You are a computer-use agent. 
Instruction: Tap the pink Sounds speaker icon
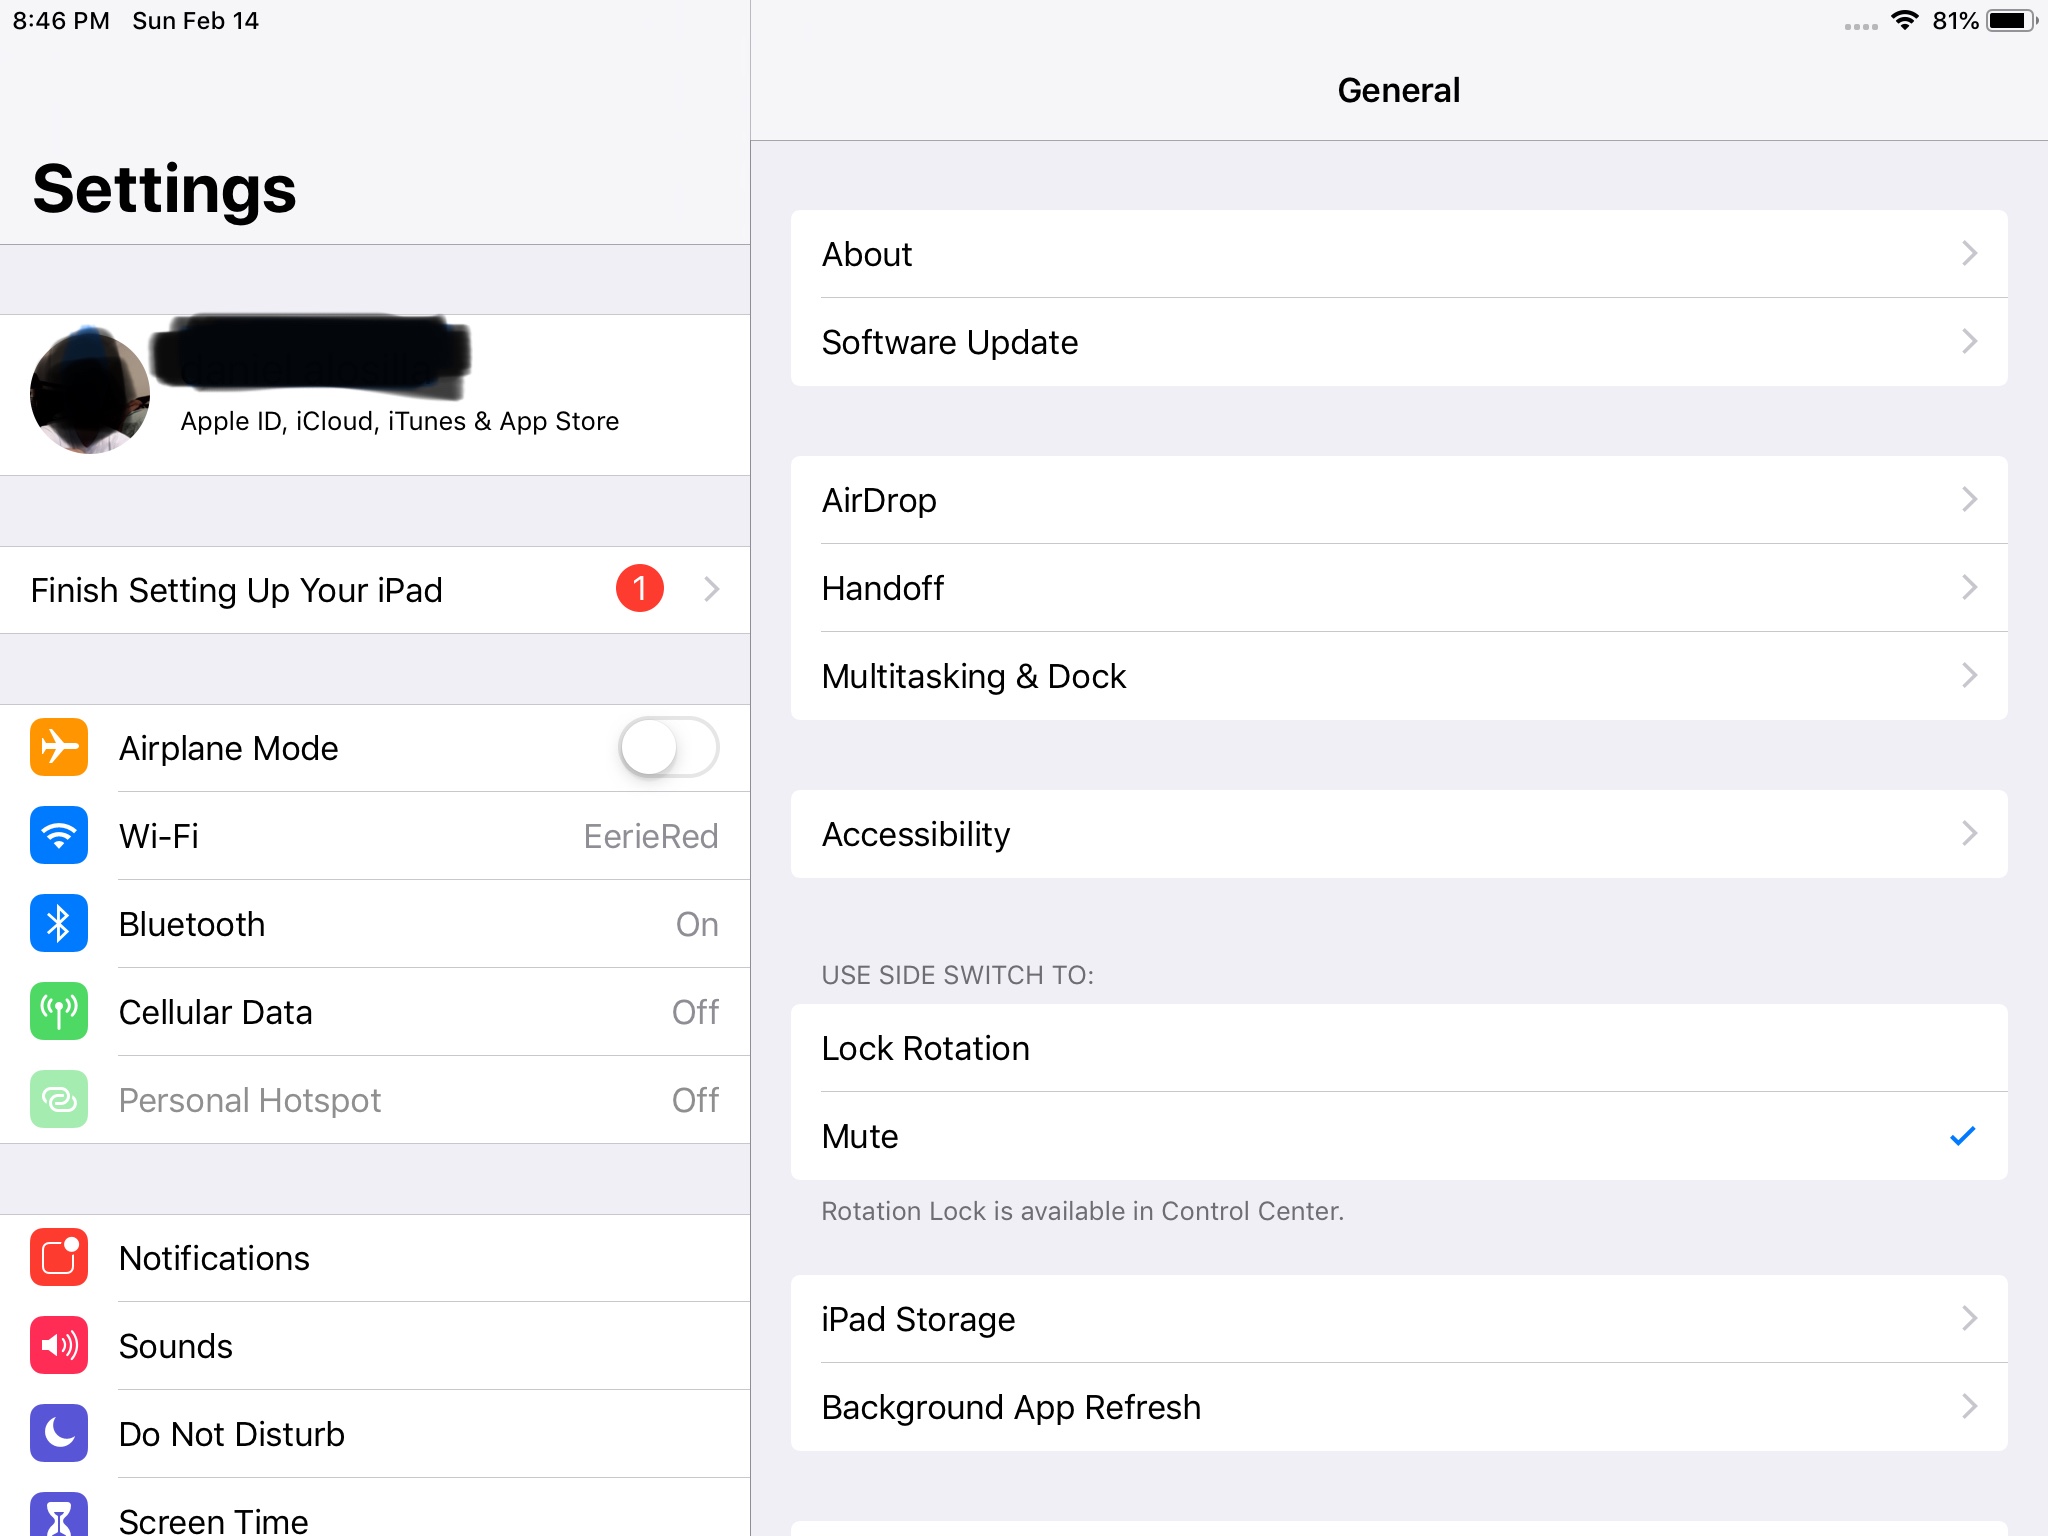(59, 1345)
